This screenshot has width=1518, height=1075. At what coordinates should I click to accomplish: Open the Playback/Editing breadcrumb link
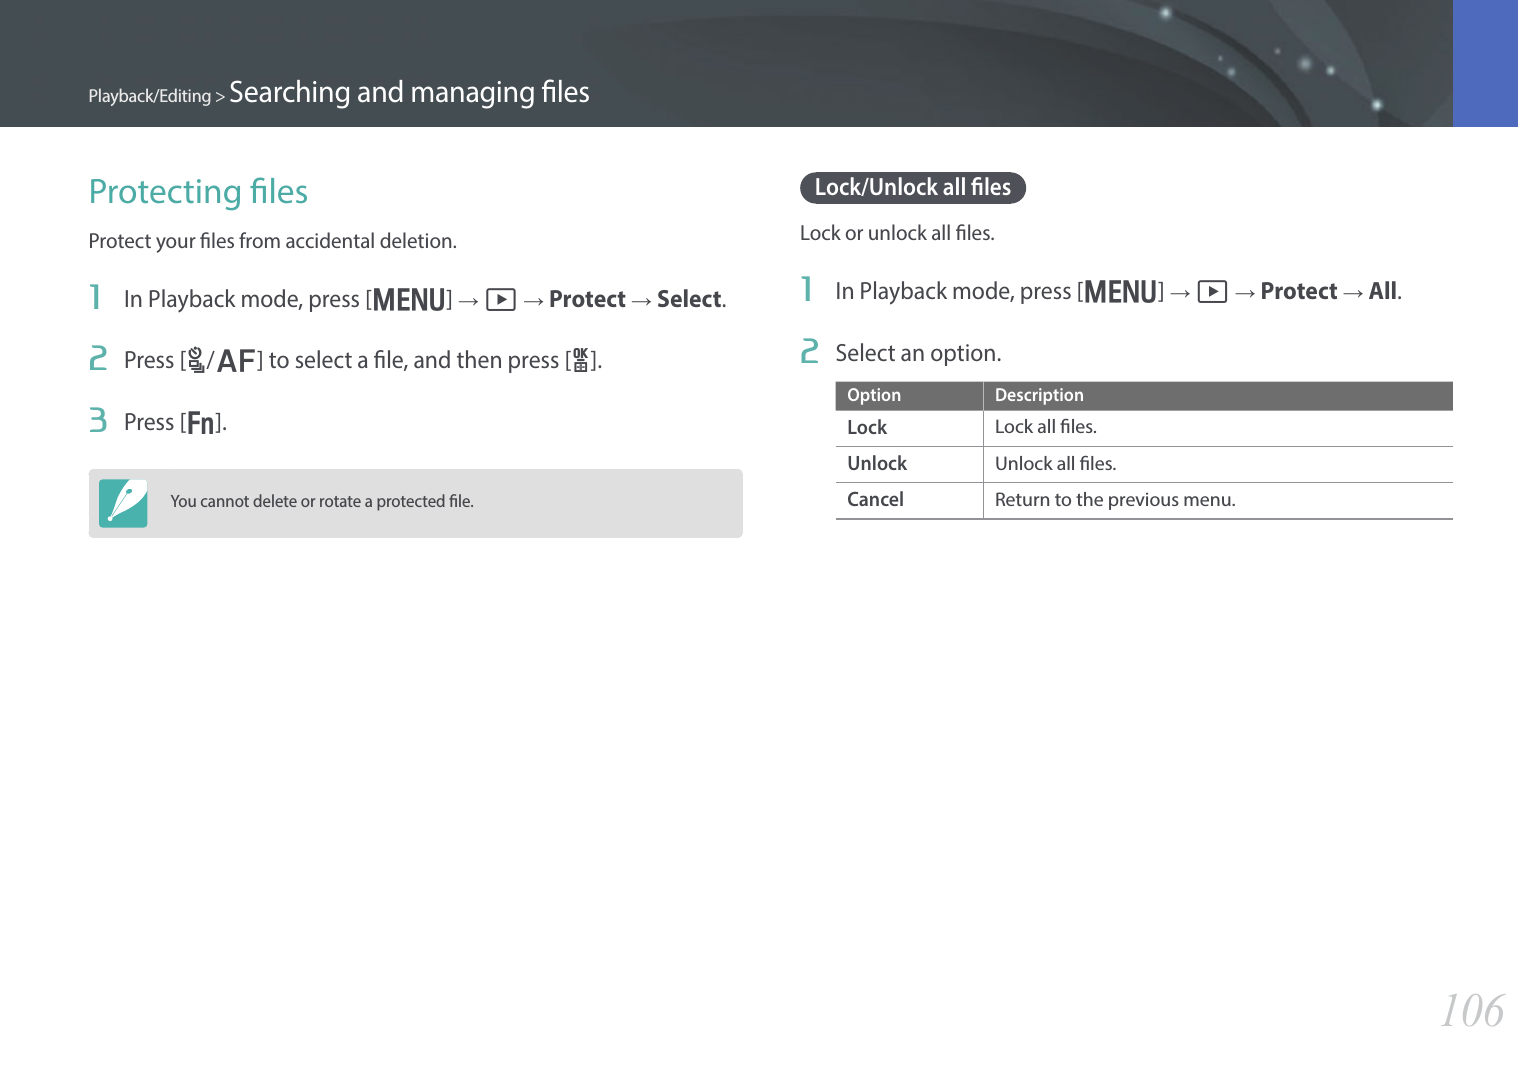coord(149,96)
